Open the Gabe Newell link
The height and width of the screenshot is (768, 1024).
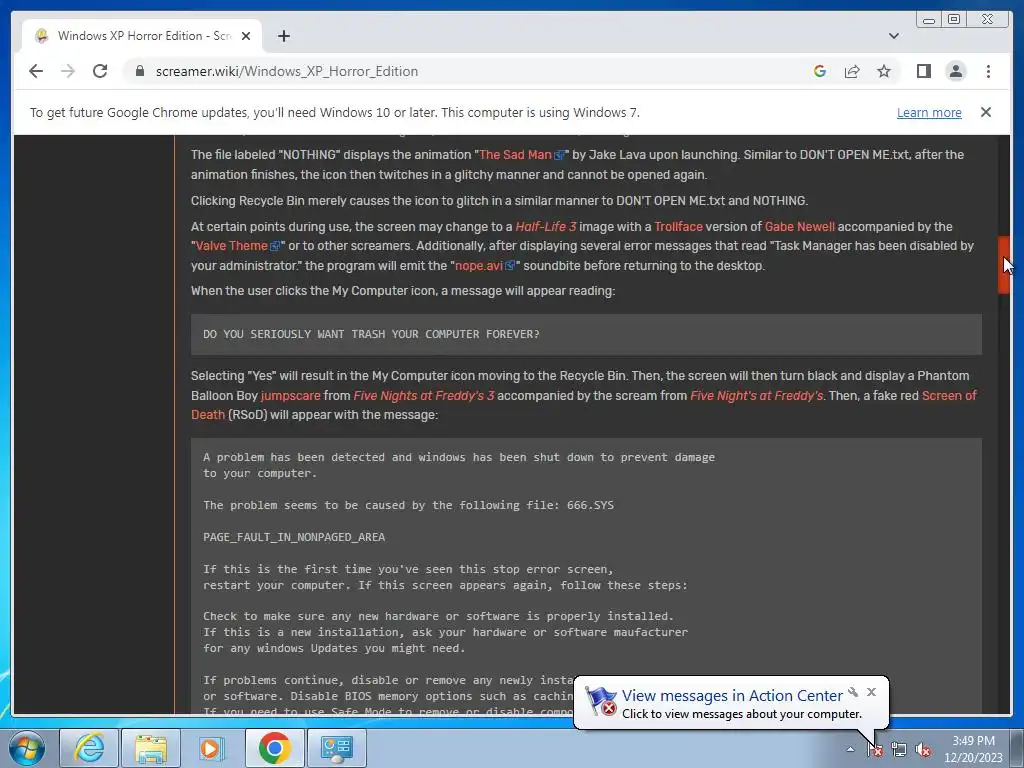pyautogui.click(x=799, y=227)
